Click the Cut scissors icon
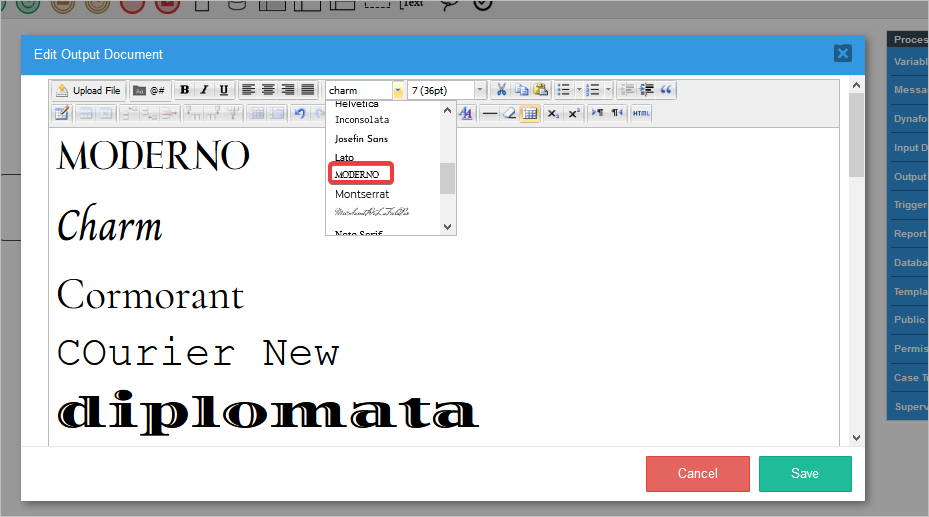Viewport: 929px width, 517px height. coord(502,90)
